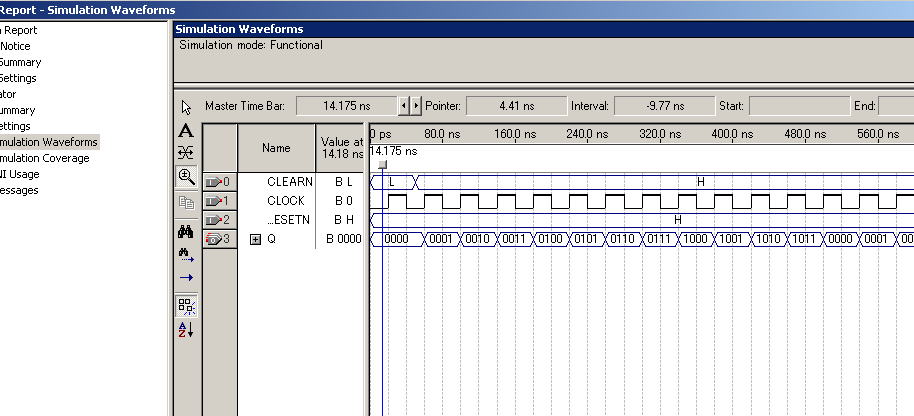Step Master Time Bar right arrow
914x416 pixels.
pyautogui.click(x=416, y=106)
